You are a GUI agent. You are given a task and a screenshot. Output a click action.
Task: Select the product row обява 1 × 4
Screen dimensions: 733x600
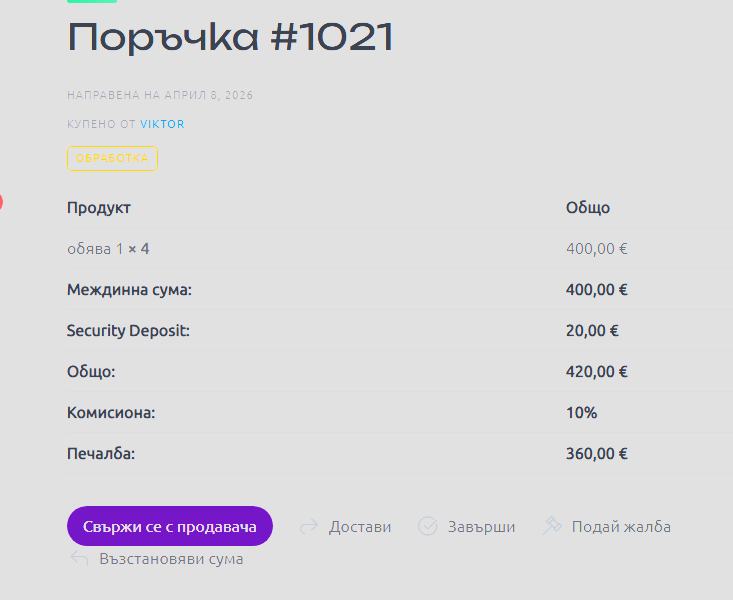point(108,249)
